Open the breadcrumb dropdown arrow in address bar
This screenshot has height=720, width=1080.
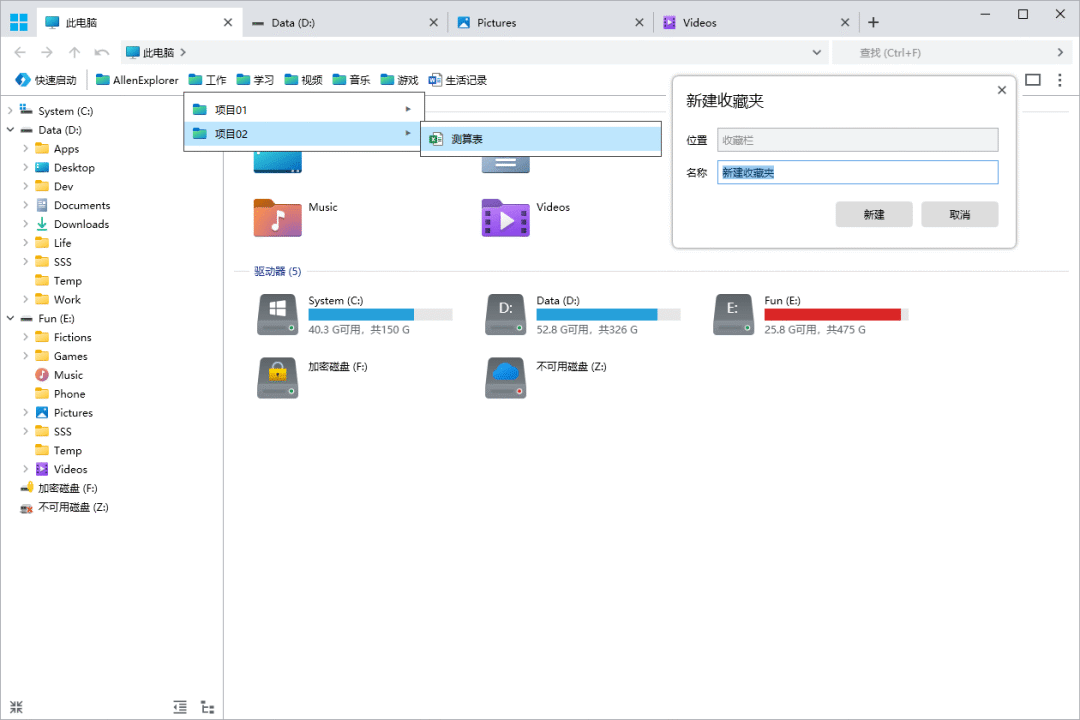[x=817, y=52]
